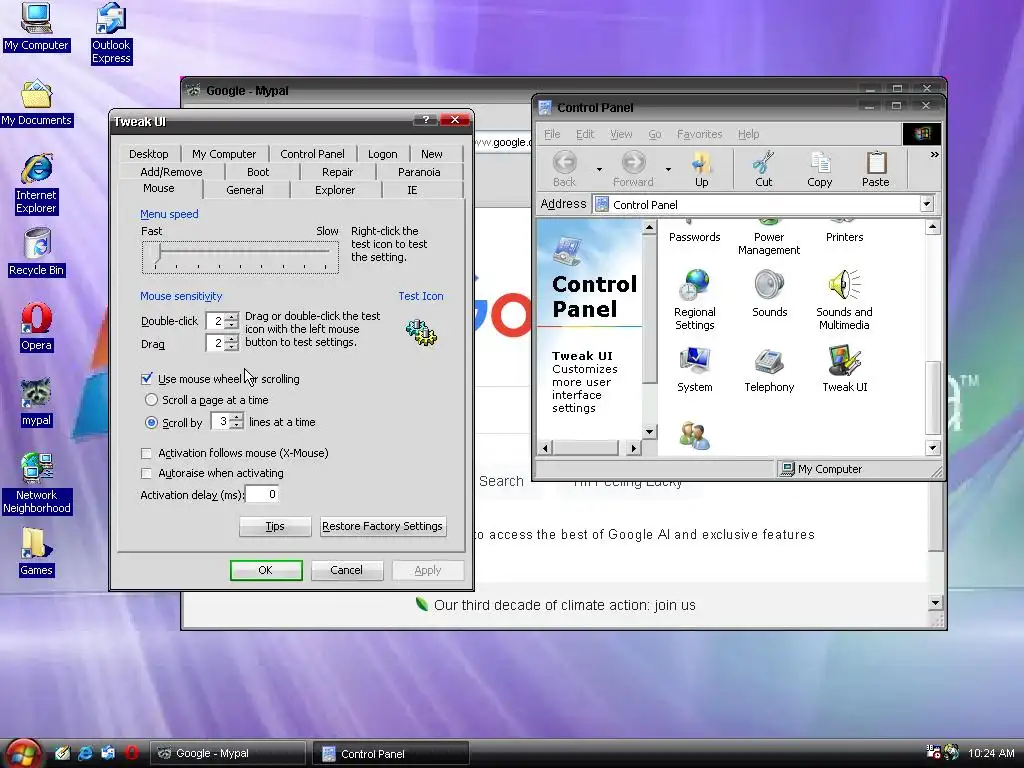Click the Copy toolbar icon
Screen dimensions: 1024x768
tap(819, 169)
